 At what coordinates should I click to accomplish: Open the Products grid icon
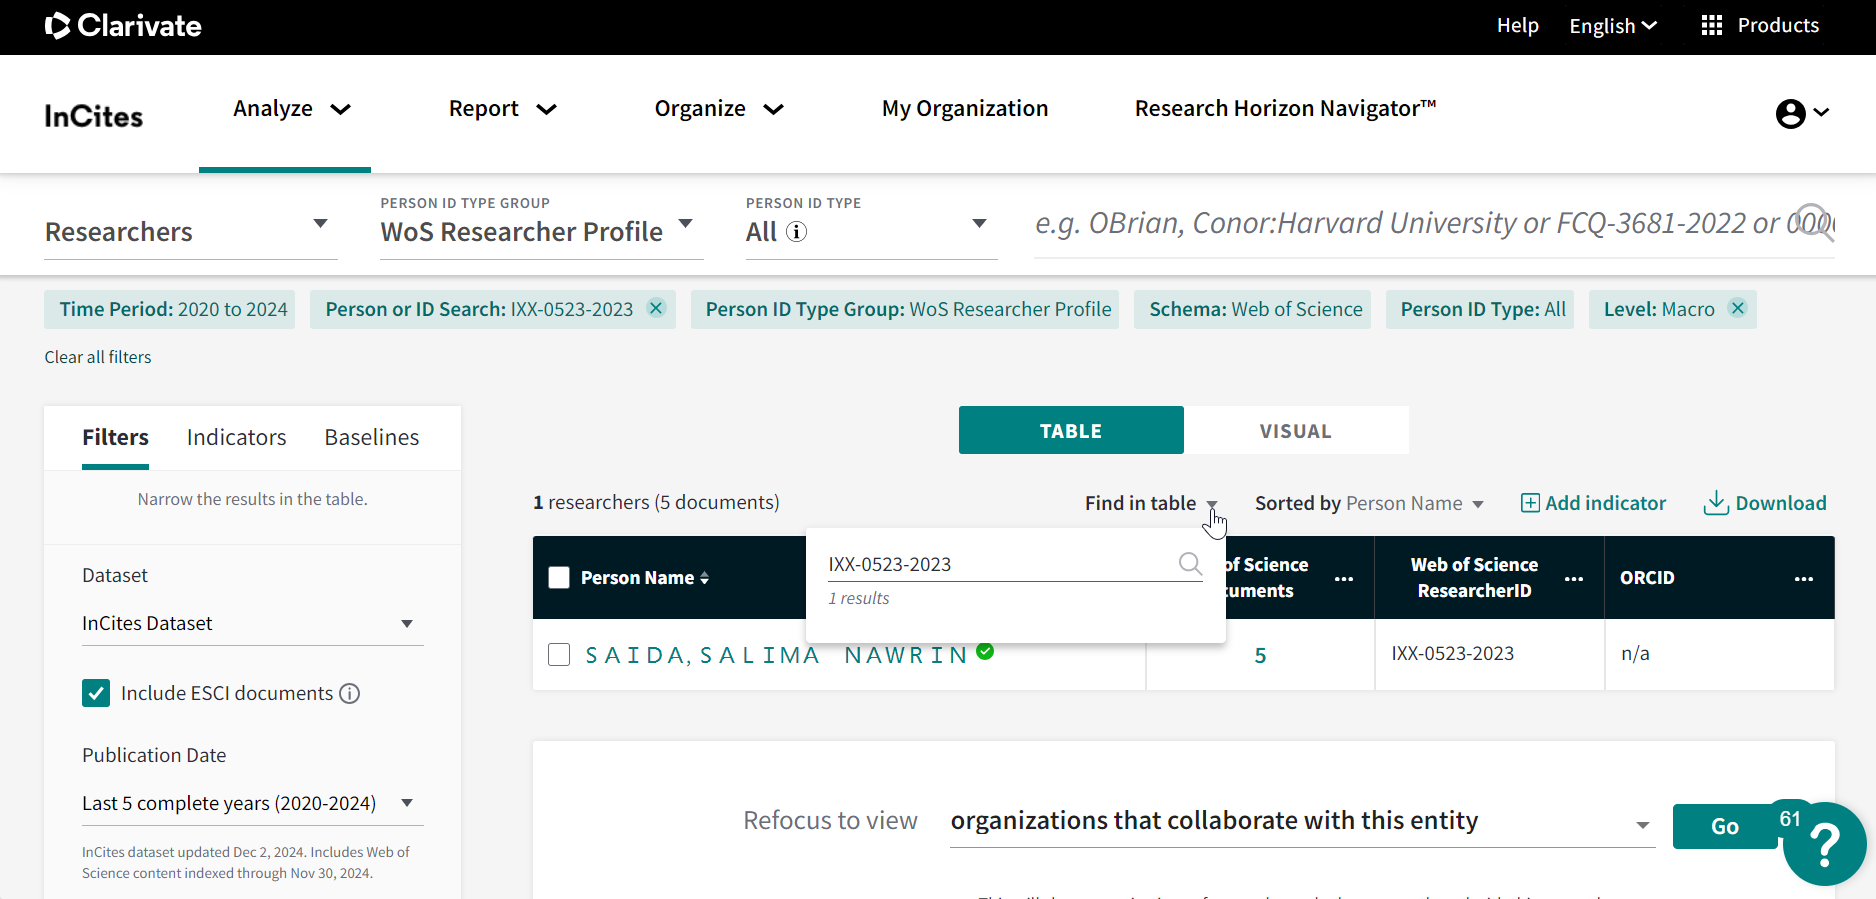1711,26
